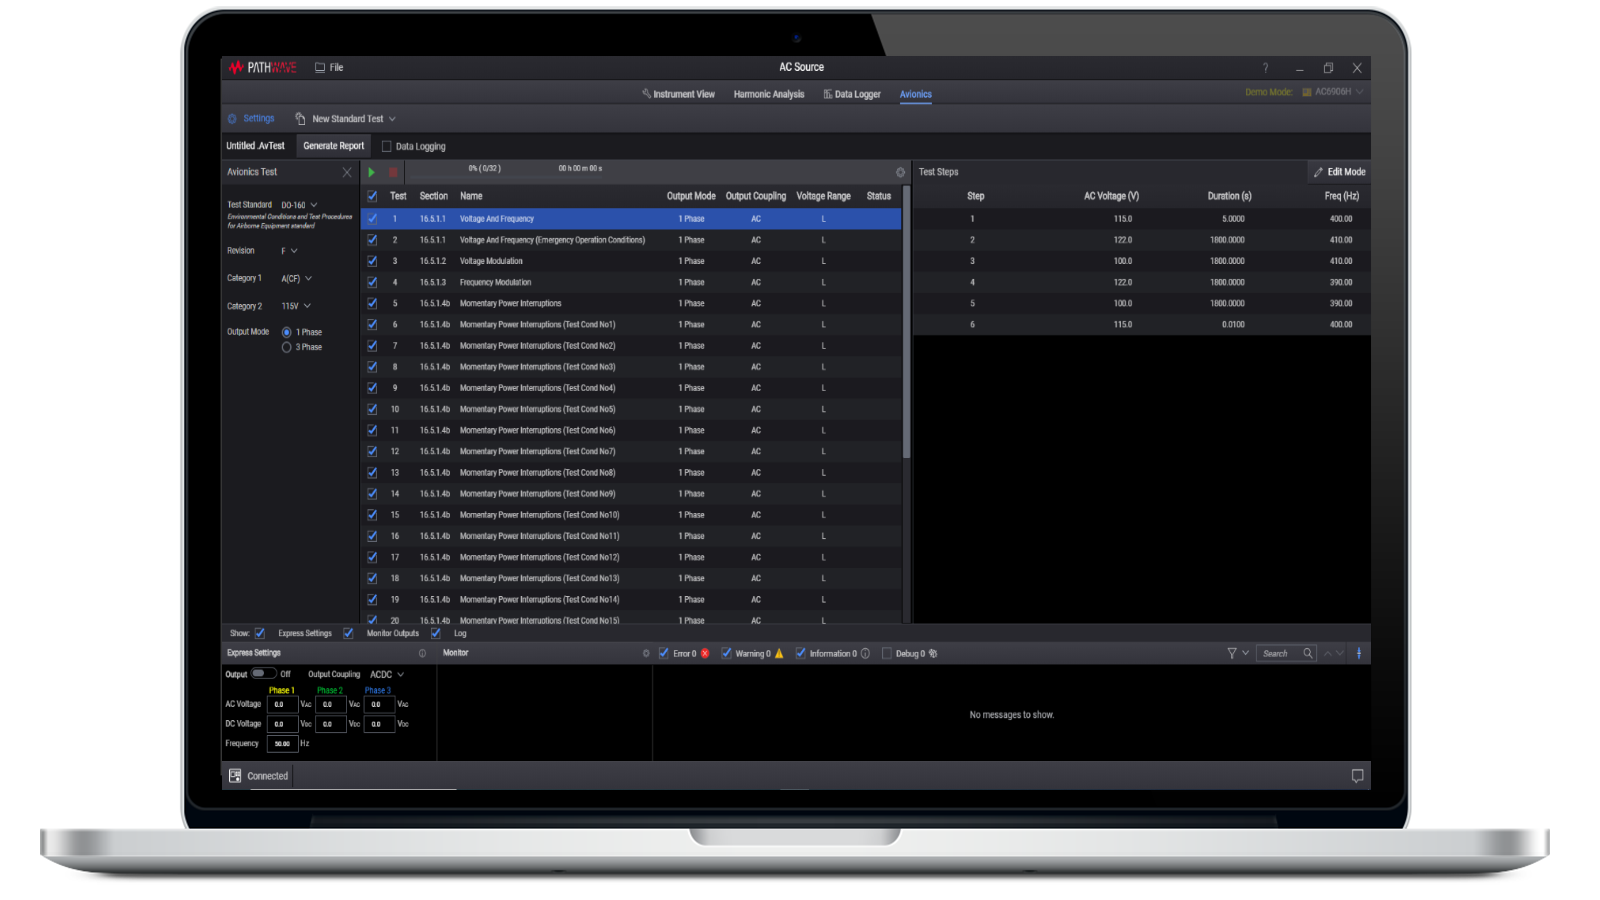Start the avionics test with the green play button
The width and height of the screenshot is (1600, 900).
coord(372,172)
